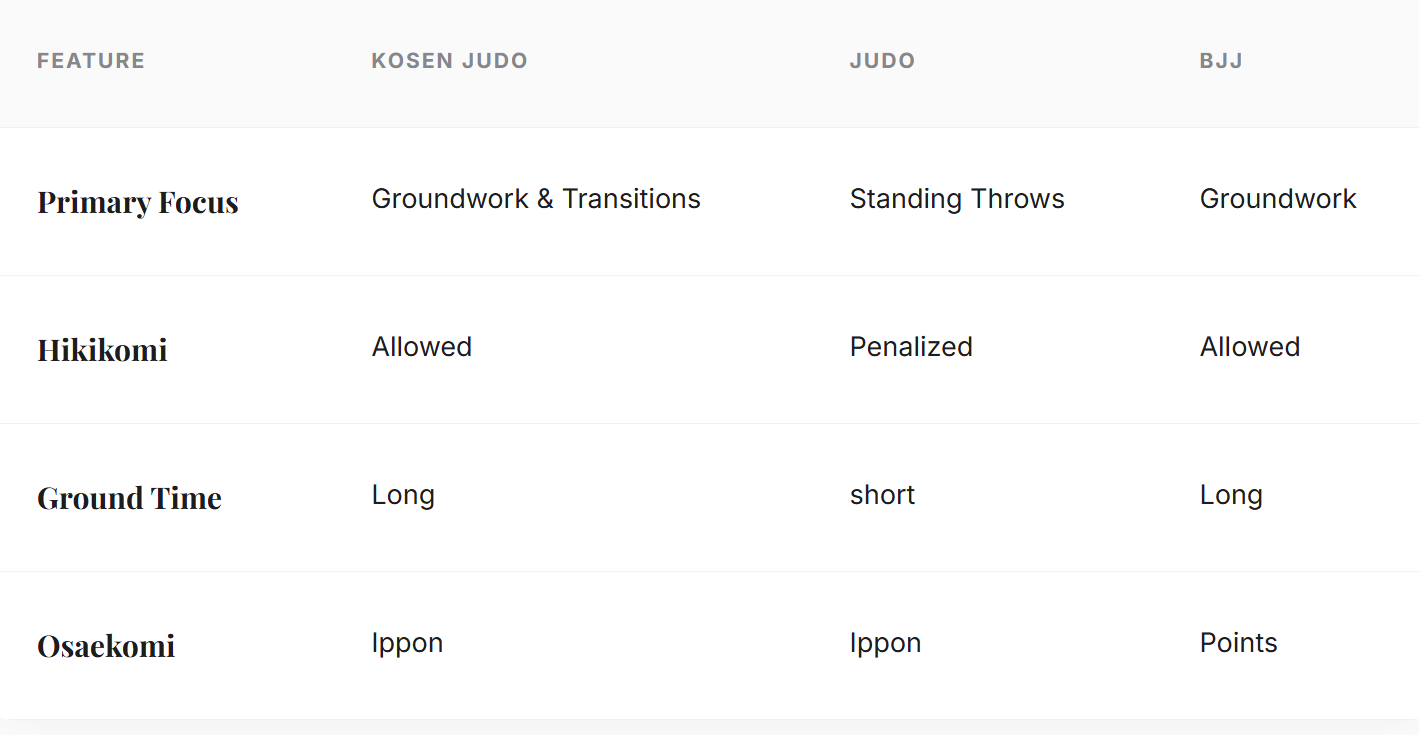This screenshot has height=736, width=1419.
Task: Select the Standing Throws cell
Action: coord(957,199)
